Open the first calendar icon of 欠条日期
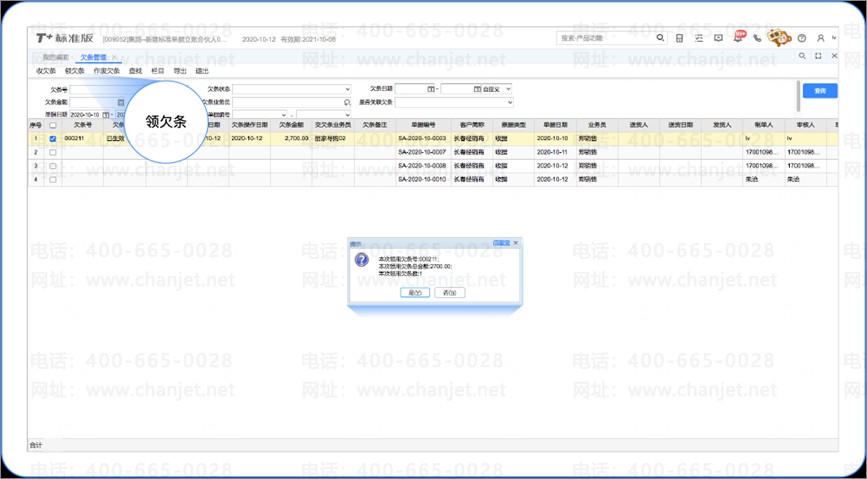The height and width of the screenshot is (479, 867). pos(431,88)
